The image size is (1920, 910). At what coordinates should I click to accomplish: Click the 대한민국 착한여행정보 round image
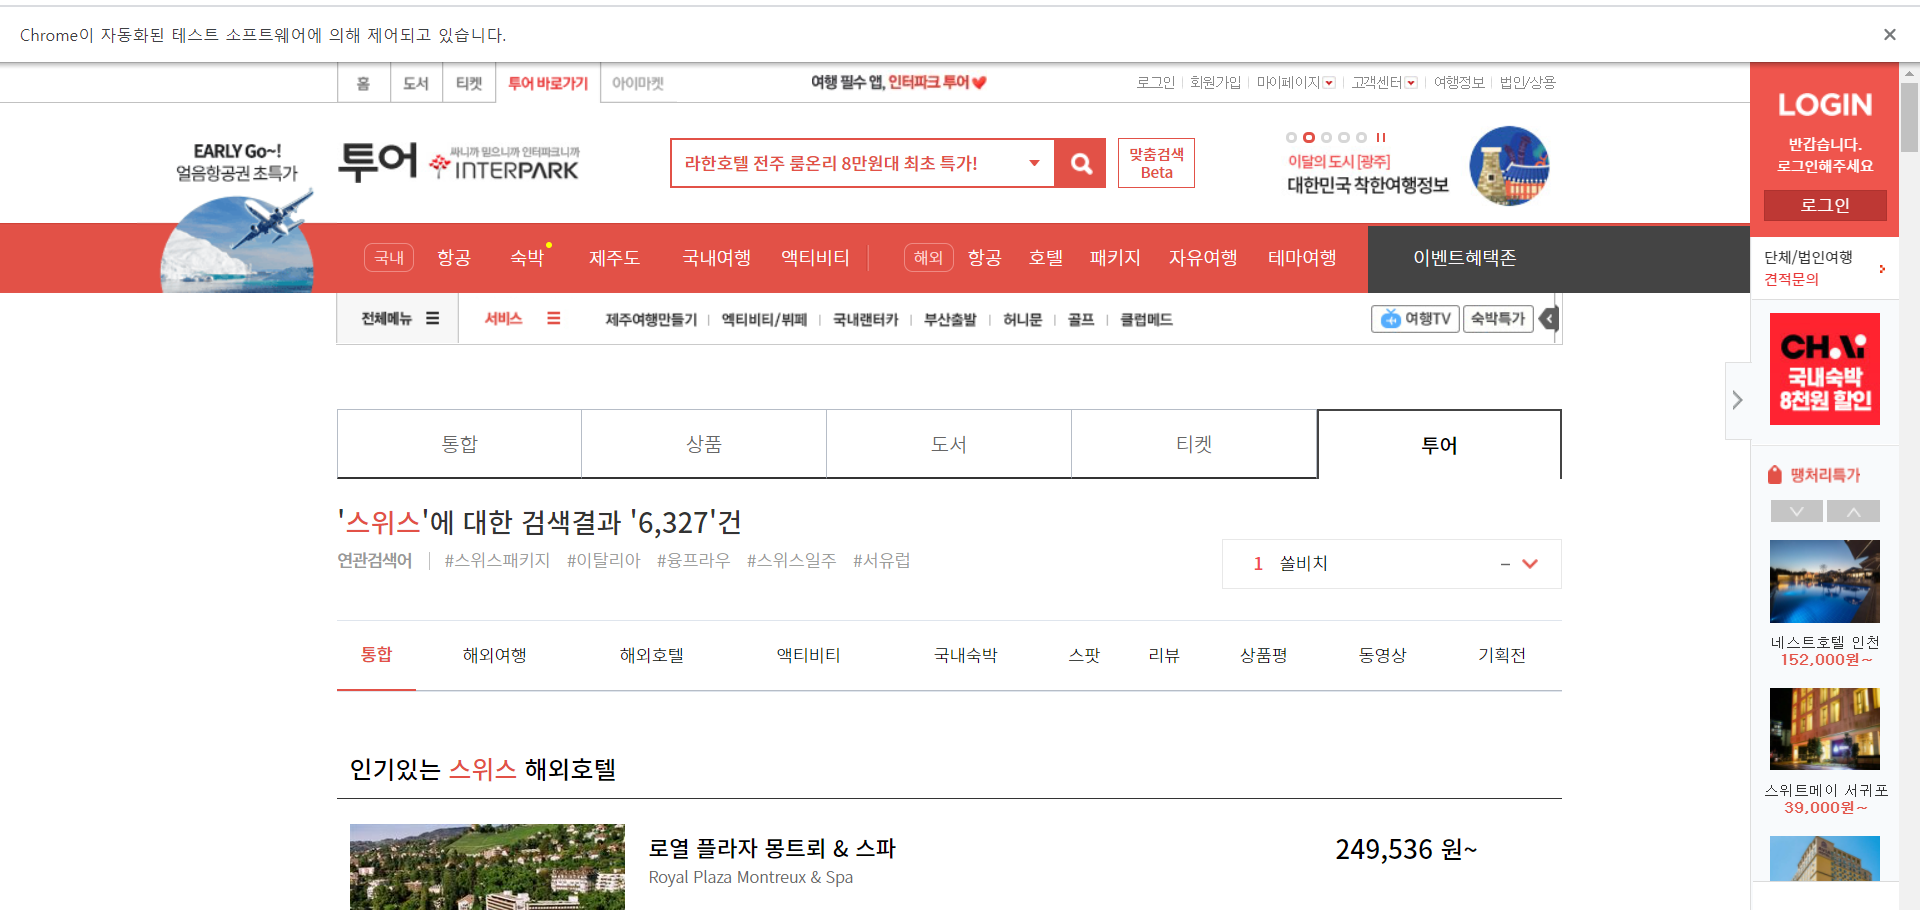click(x=1509, y=166)
